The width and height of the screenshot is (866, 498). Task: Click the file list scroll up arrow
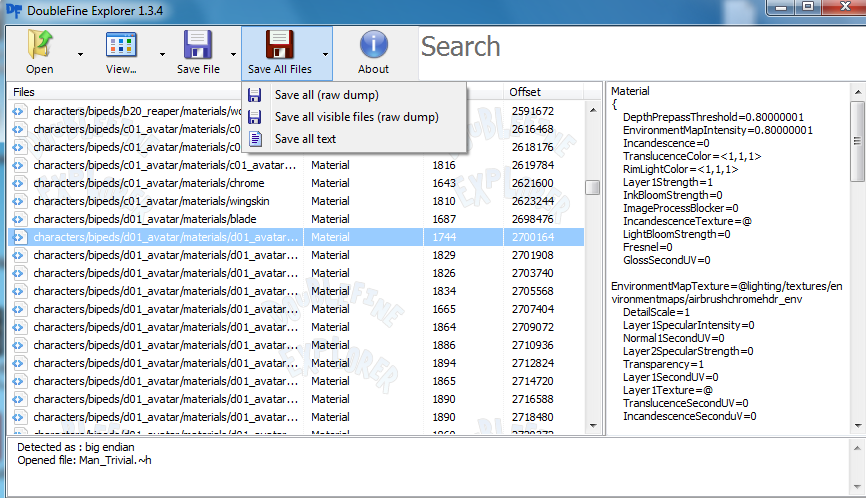[593, 110]
